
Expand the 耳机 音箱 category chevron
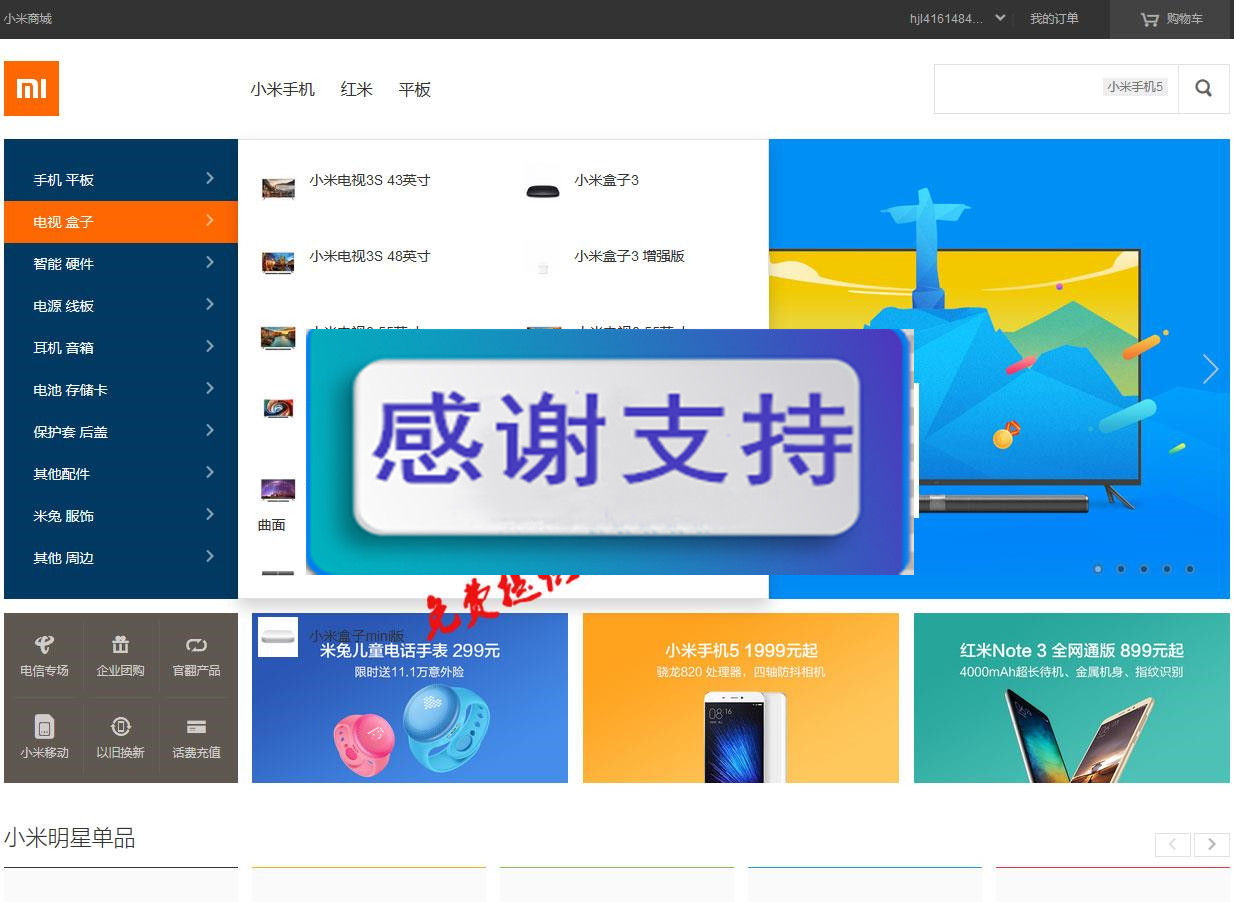point(210,346)
